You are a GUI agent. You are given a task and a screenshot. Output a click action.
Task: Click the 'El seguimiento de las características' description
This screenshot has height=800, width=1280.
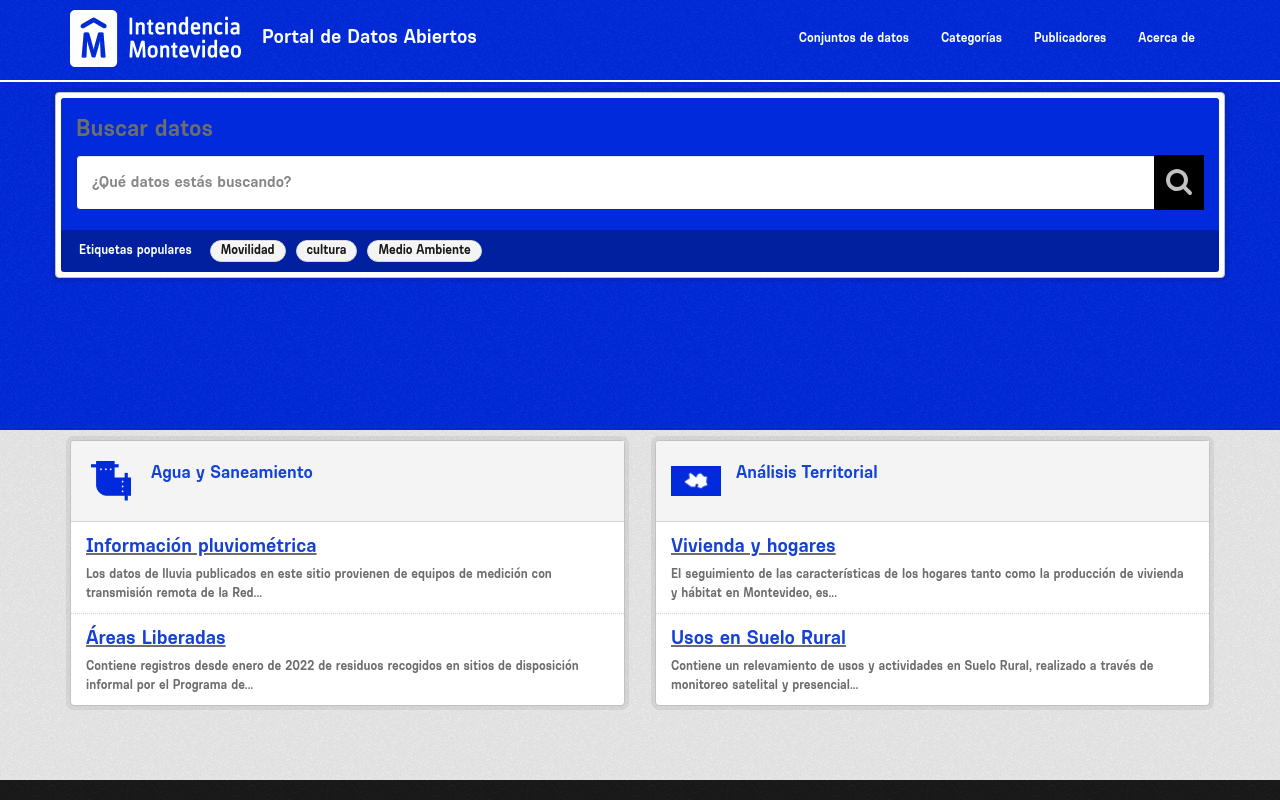(x=927, y=583)
